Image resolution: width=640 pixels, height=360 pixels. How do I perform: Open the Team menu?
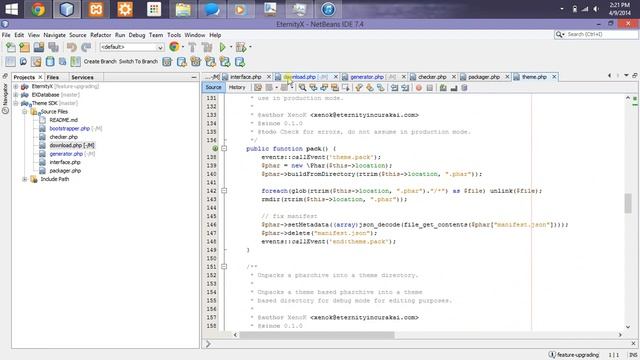(156, 35)
